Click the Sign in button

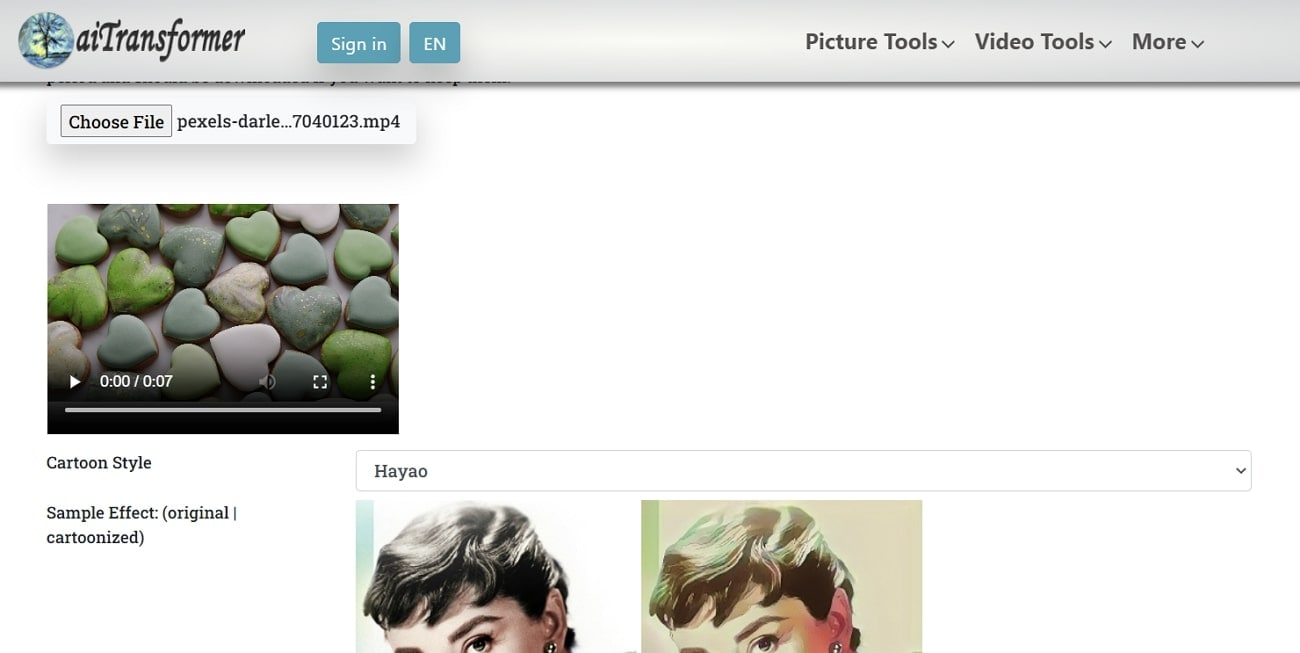[x=358, y=43]
